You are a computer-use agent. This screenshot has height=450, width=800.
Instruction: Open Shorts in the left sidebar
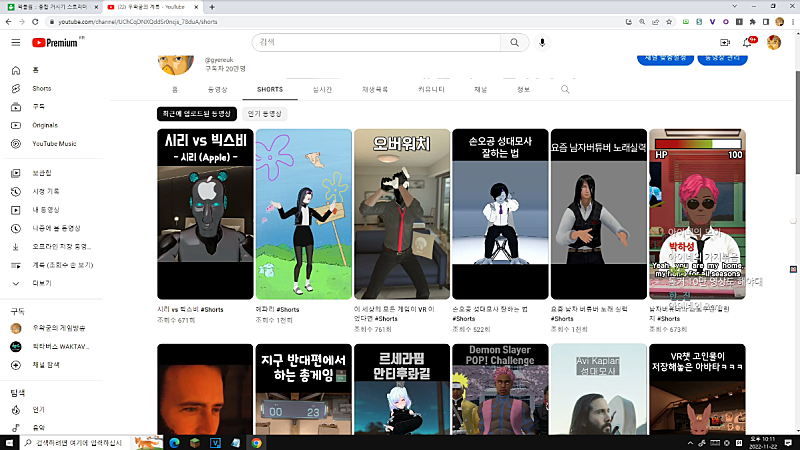point(40,88)
